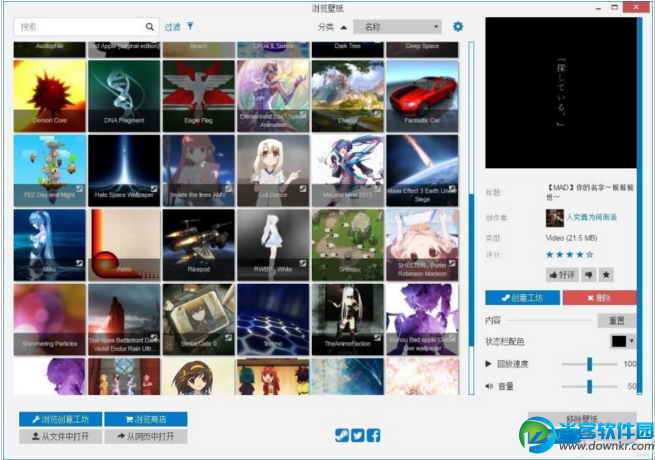655x460 pixels.
Task: Select the Inside the lines AMV wallpaper
Action: [198, 170]
